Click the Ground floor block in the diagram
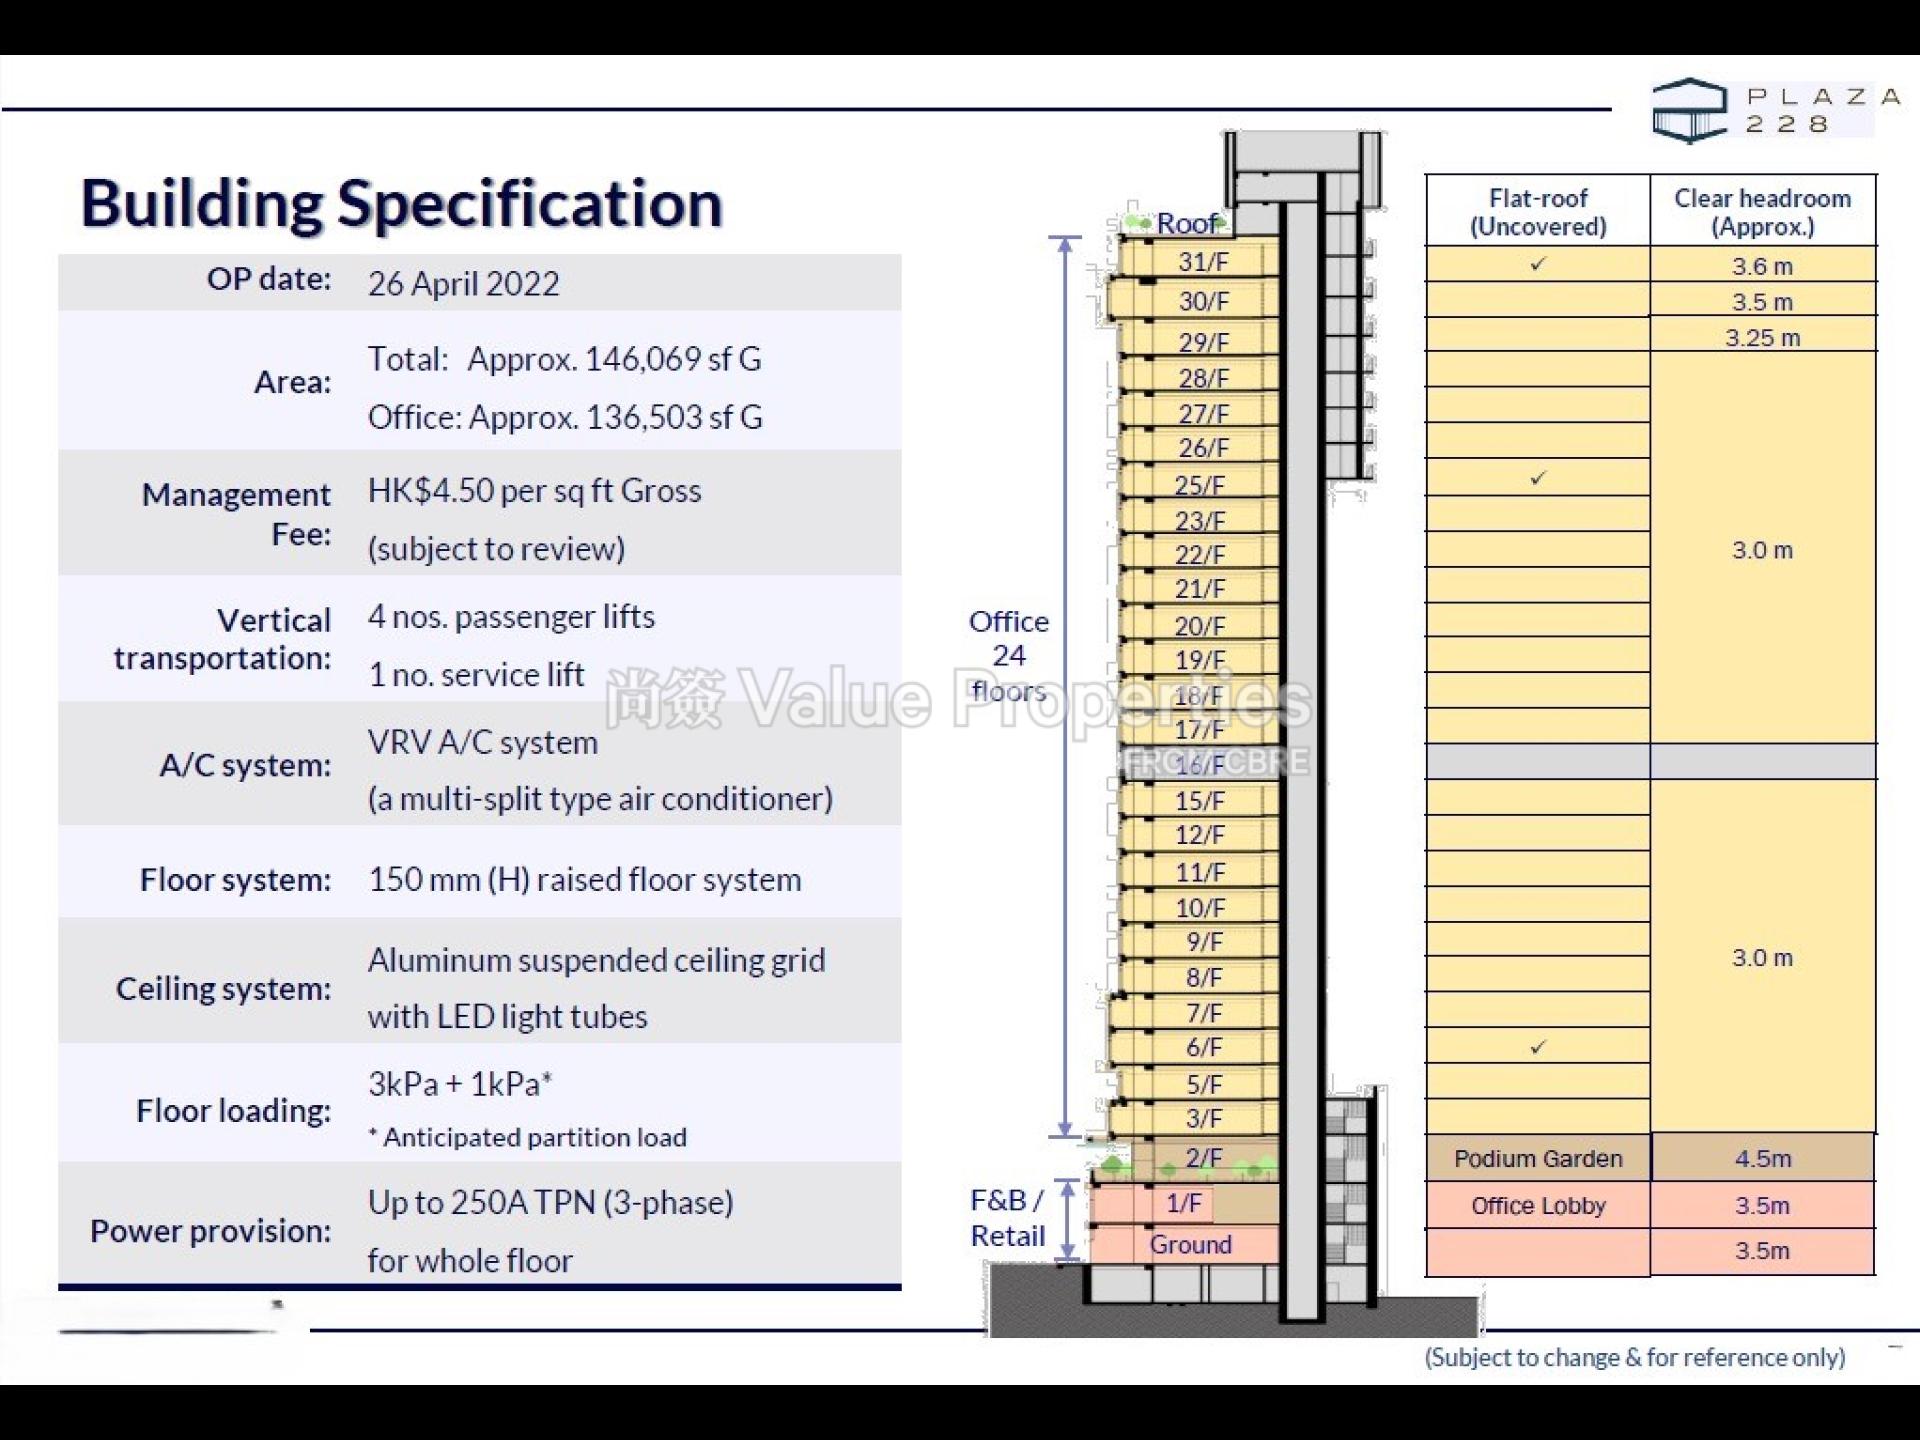Viewport: 1920px width, 1440px height. coord(1190,1245)
